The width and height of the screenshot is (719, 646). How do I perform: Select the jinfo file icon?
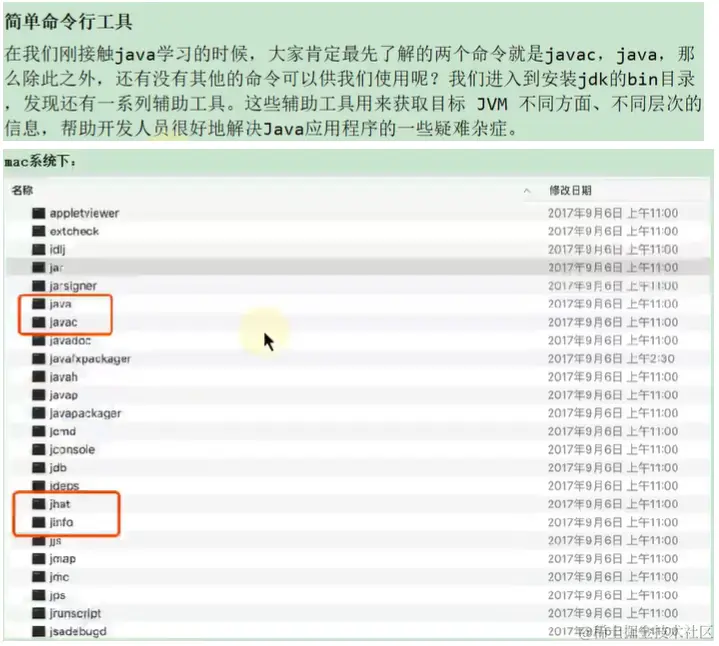[x=39, y=522]
